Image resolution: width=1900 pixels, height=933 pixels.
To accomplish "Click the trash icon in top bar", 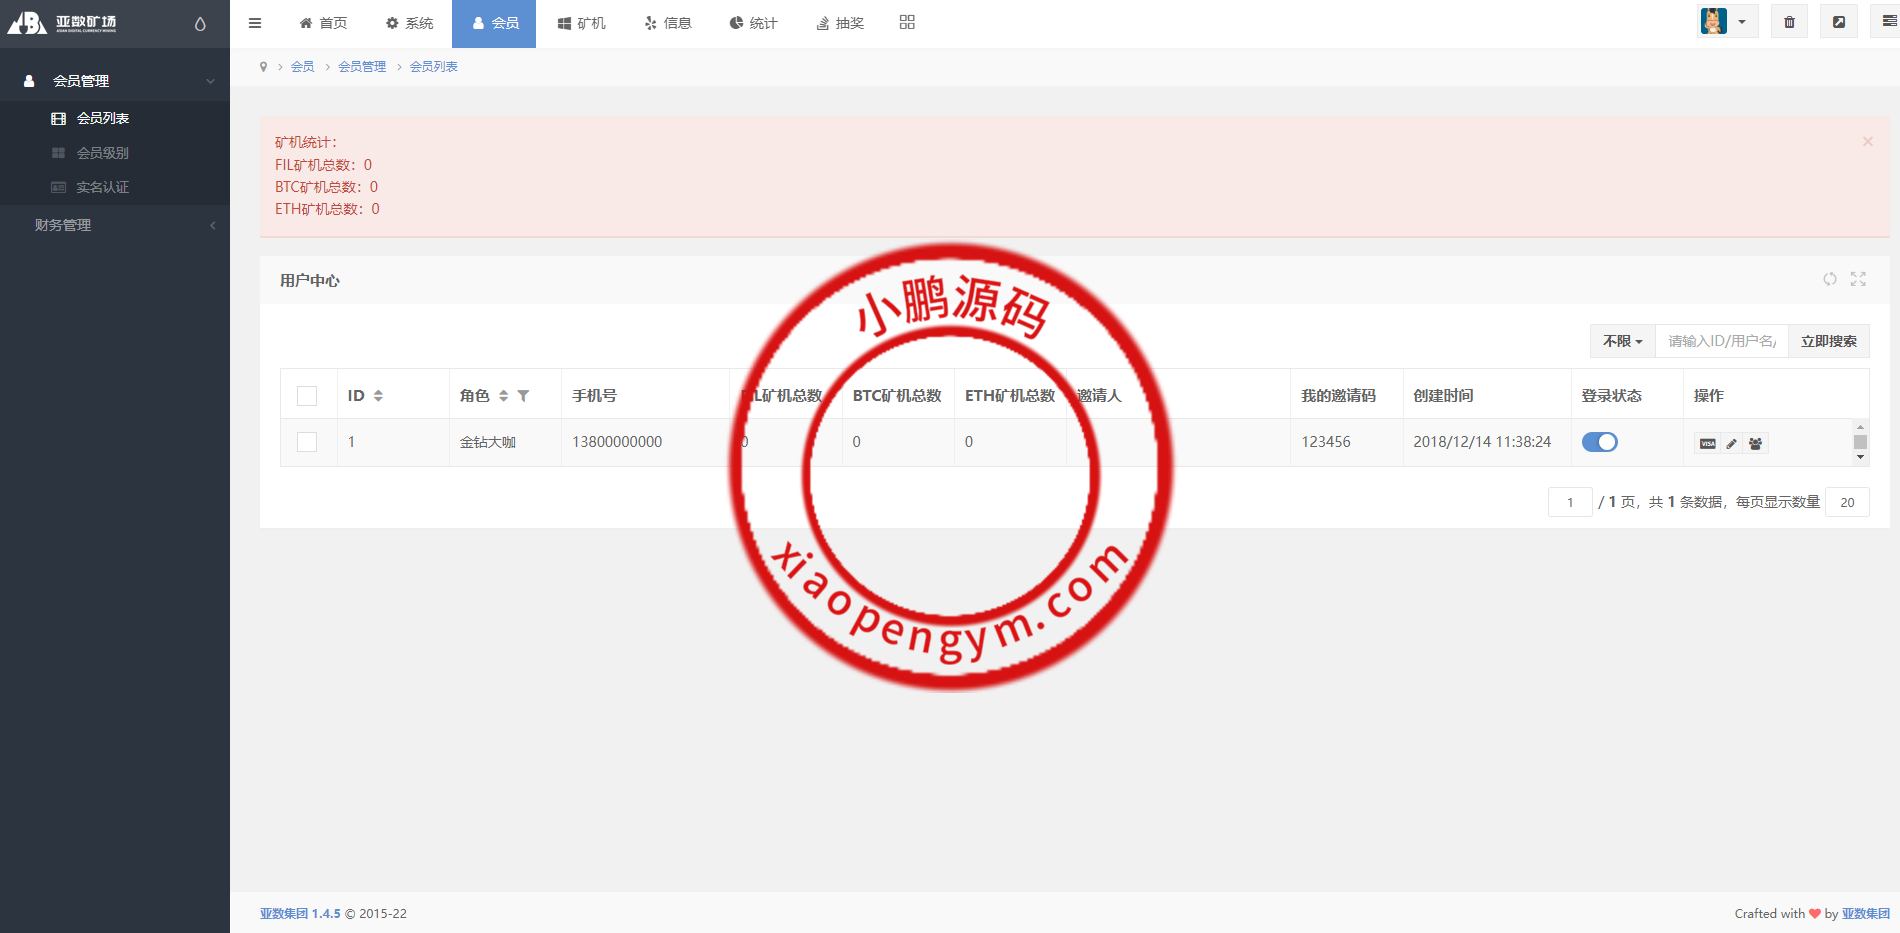I will tap(1789, 22).
